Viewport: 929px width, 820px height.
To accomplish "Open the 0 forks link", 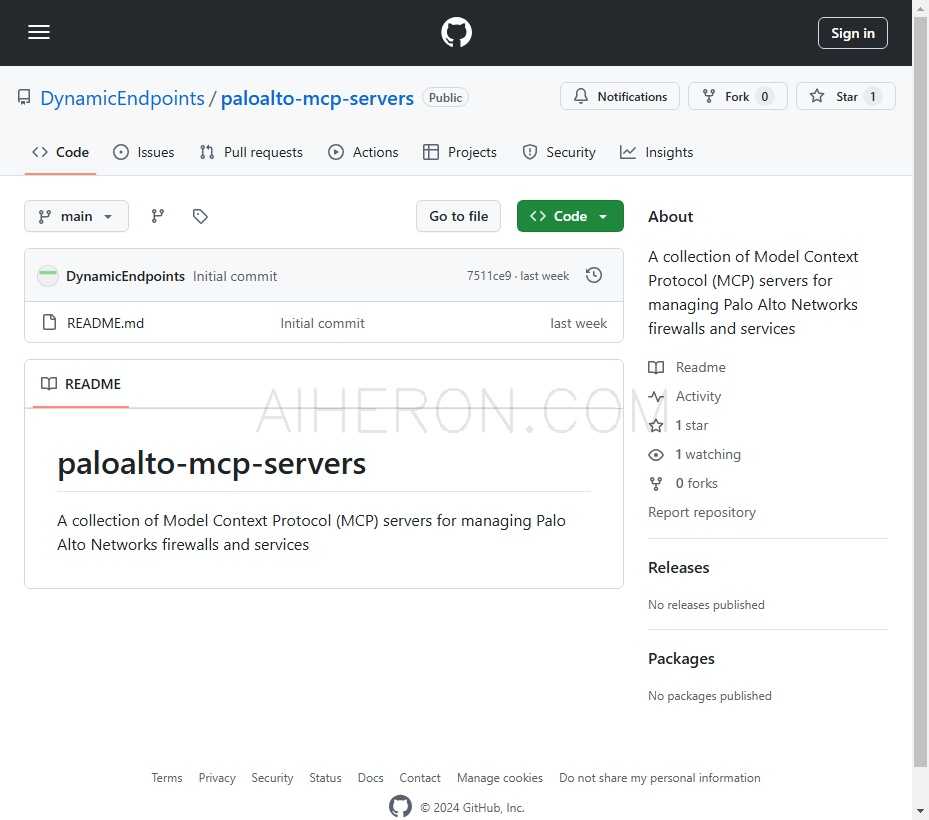I will [x=697, y=483].
